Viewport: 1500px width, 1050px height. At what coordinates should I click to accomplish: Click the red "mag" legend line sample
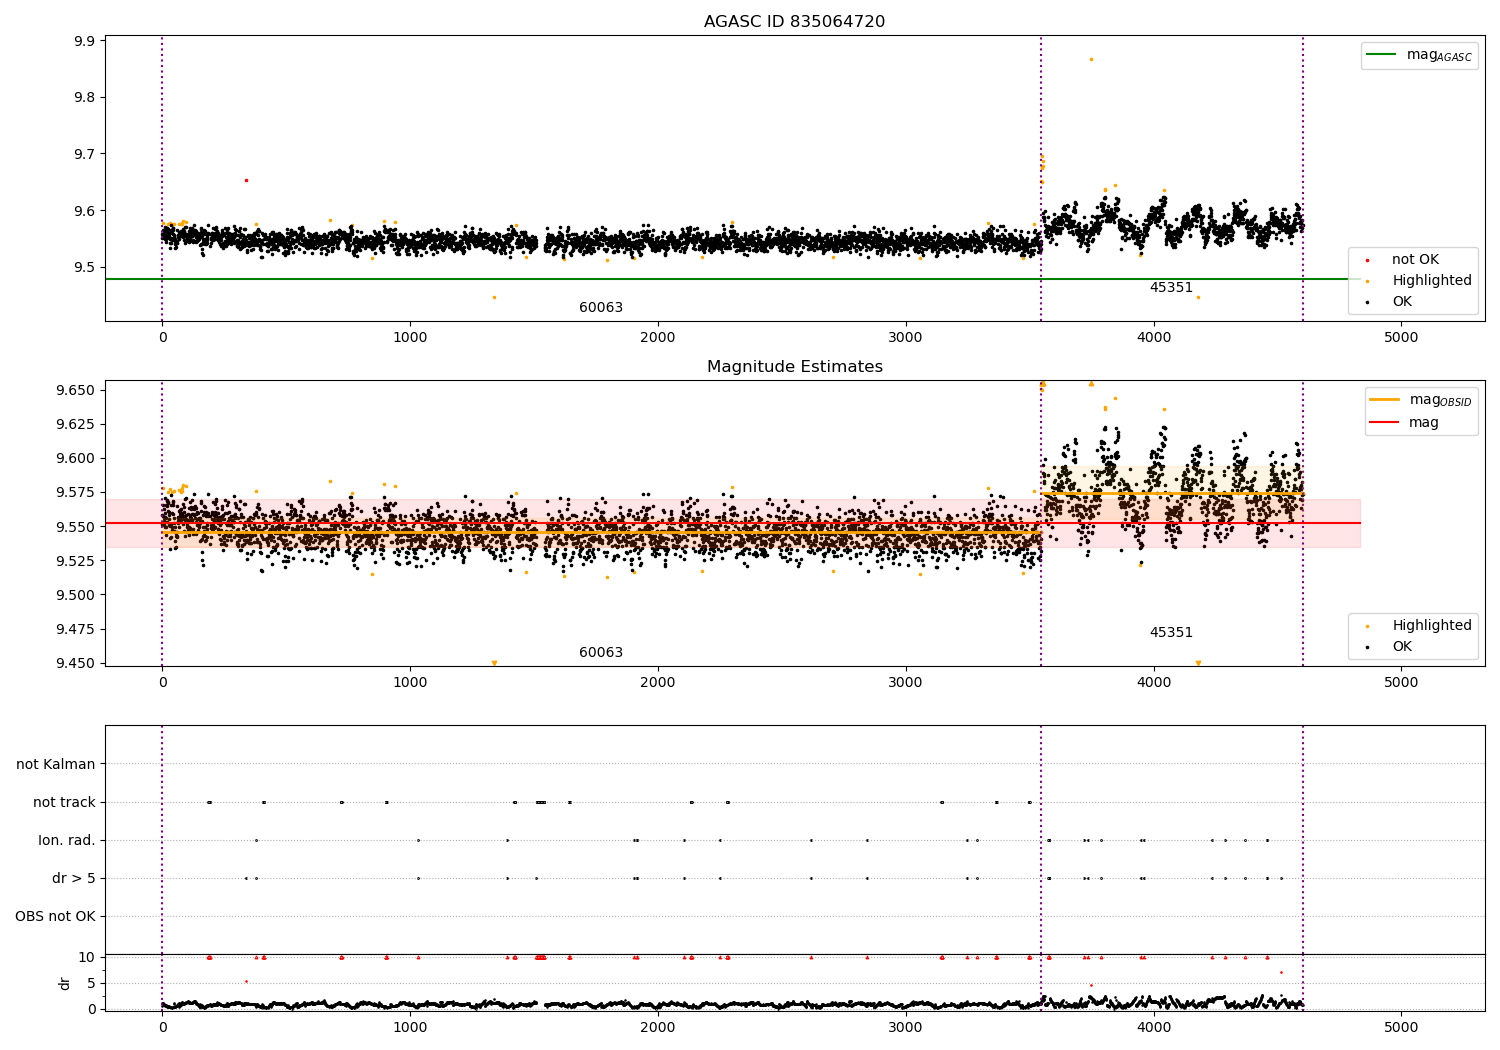tap(1384, 422)
